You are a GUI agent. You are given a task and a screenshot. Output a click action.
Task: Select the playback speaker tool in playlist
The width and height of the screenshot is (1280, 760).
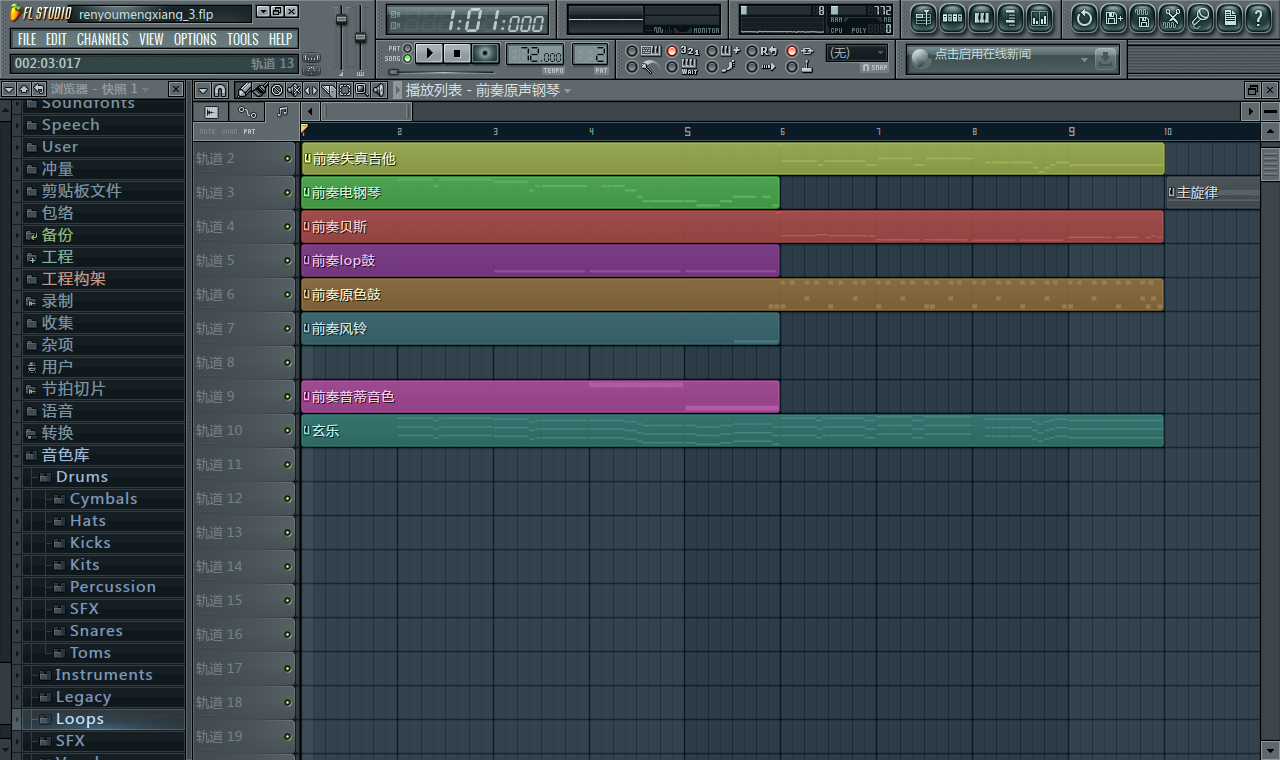click(x=379, y=90)
